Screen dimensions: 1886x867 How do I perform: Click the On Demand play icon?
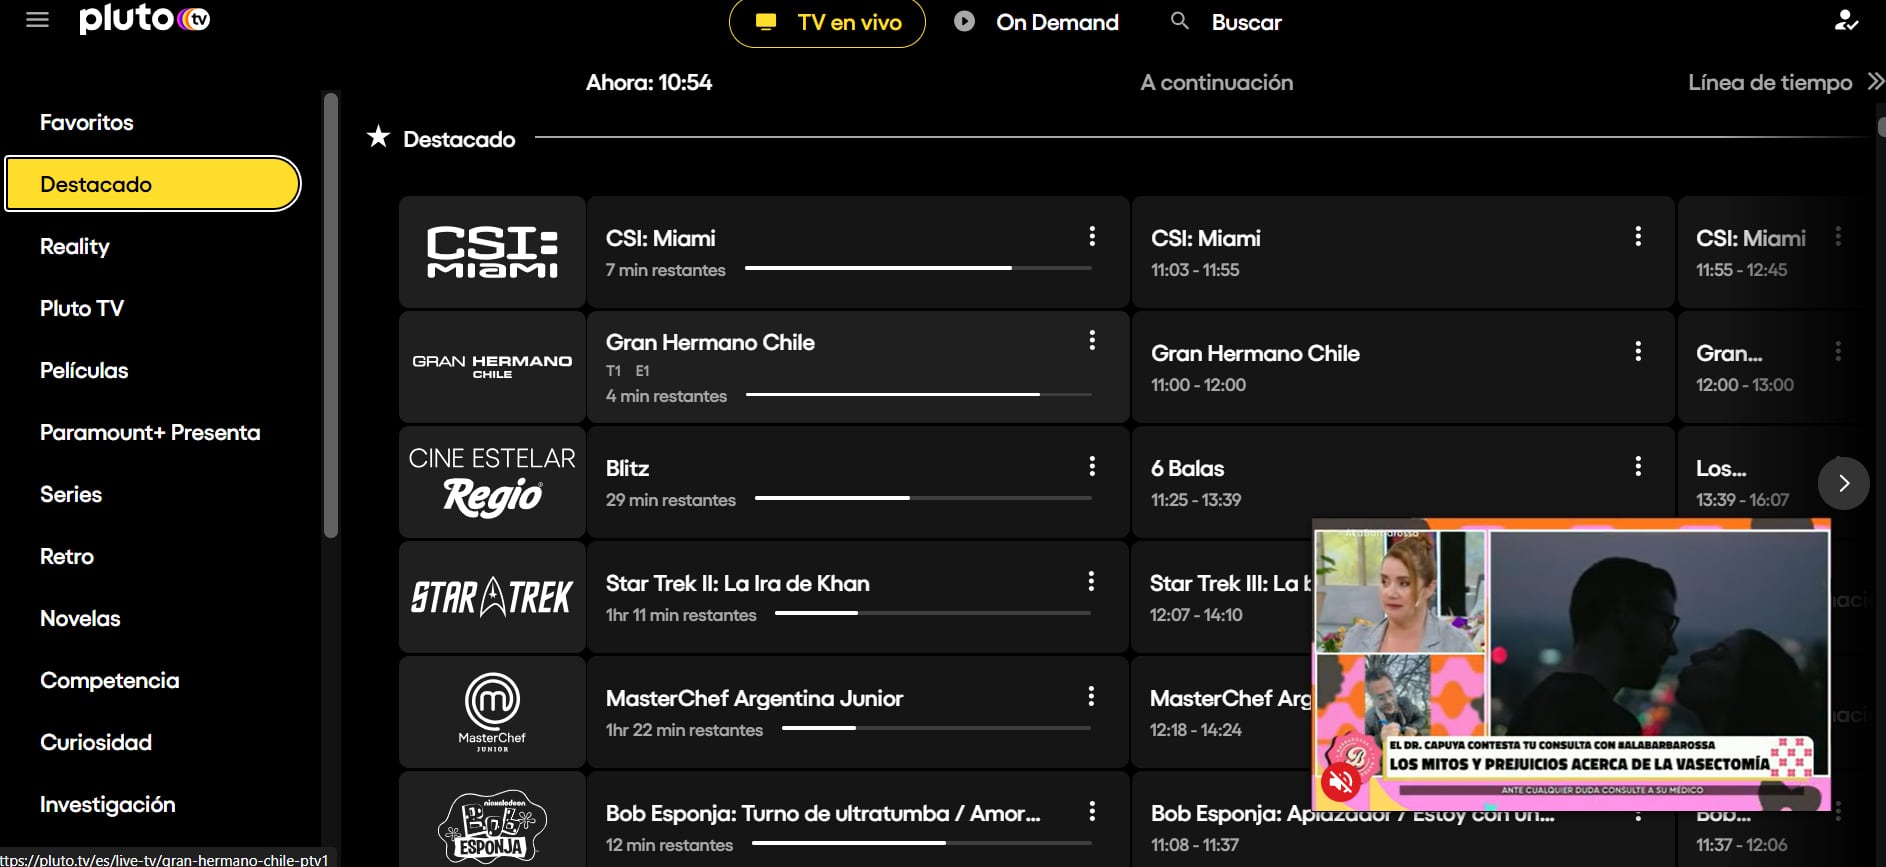[964, 21]
